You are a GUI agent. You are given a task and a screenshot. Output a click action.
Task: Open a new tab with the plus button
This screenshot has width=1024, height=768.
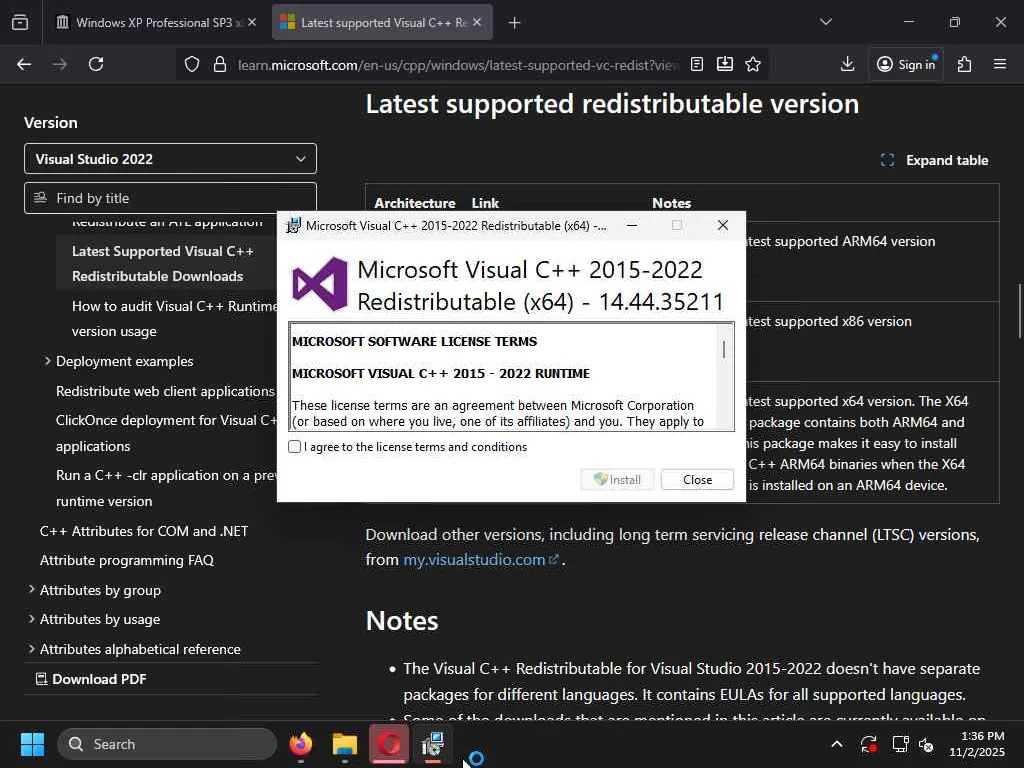click(x=515, y=23)
